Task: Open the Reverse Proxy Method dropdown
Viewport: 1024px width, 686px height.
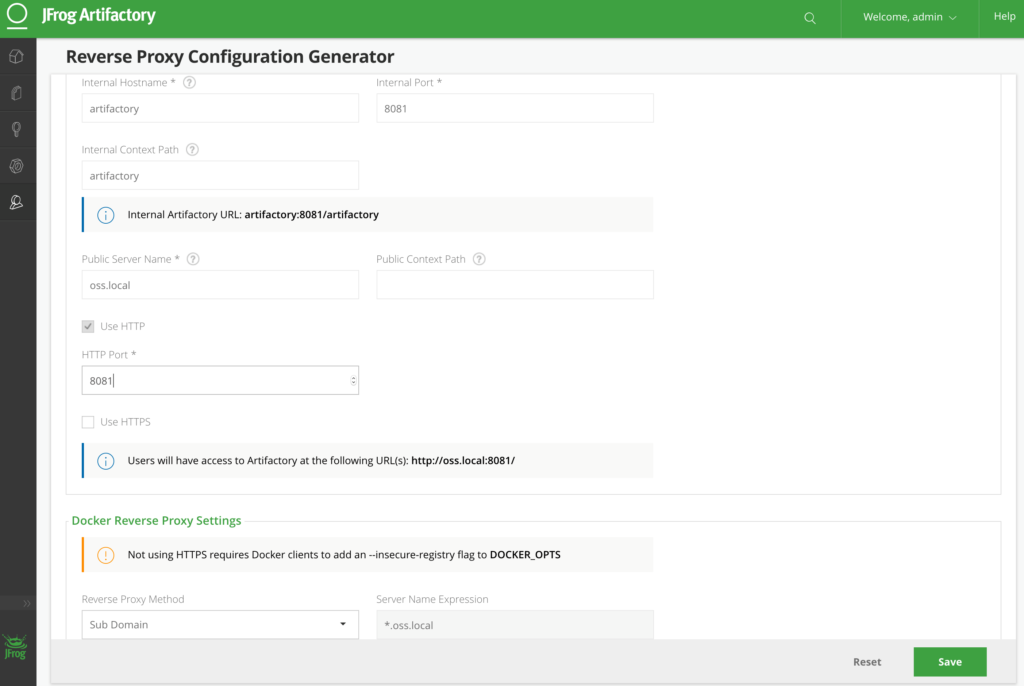Action: (219, 625)
